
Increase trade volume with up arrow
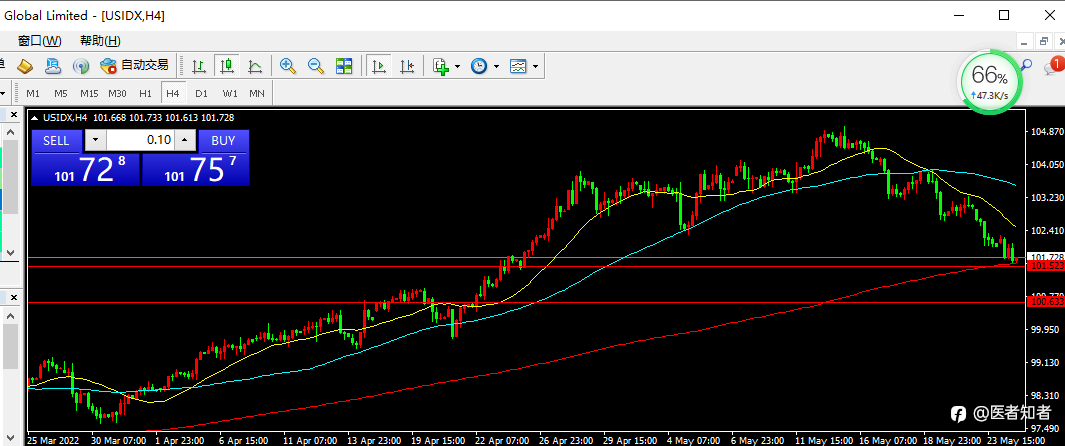click(185, 141)
